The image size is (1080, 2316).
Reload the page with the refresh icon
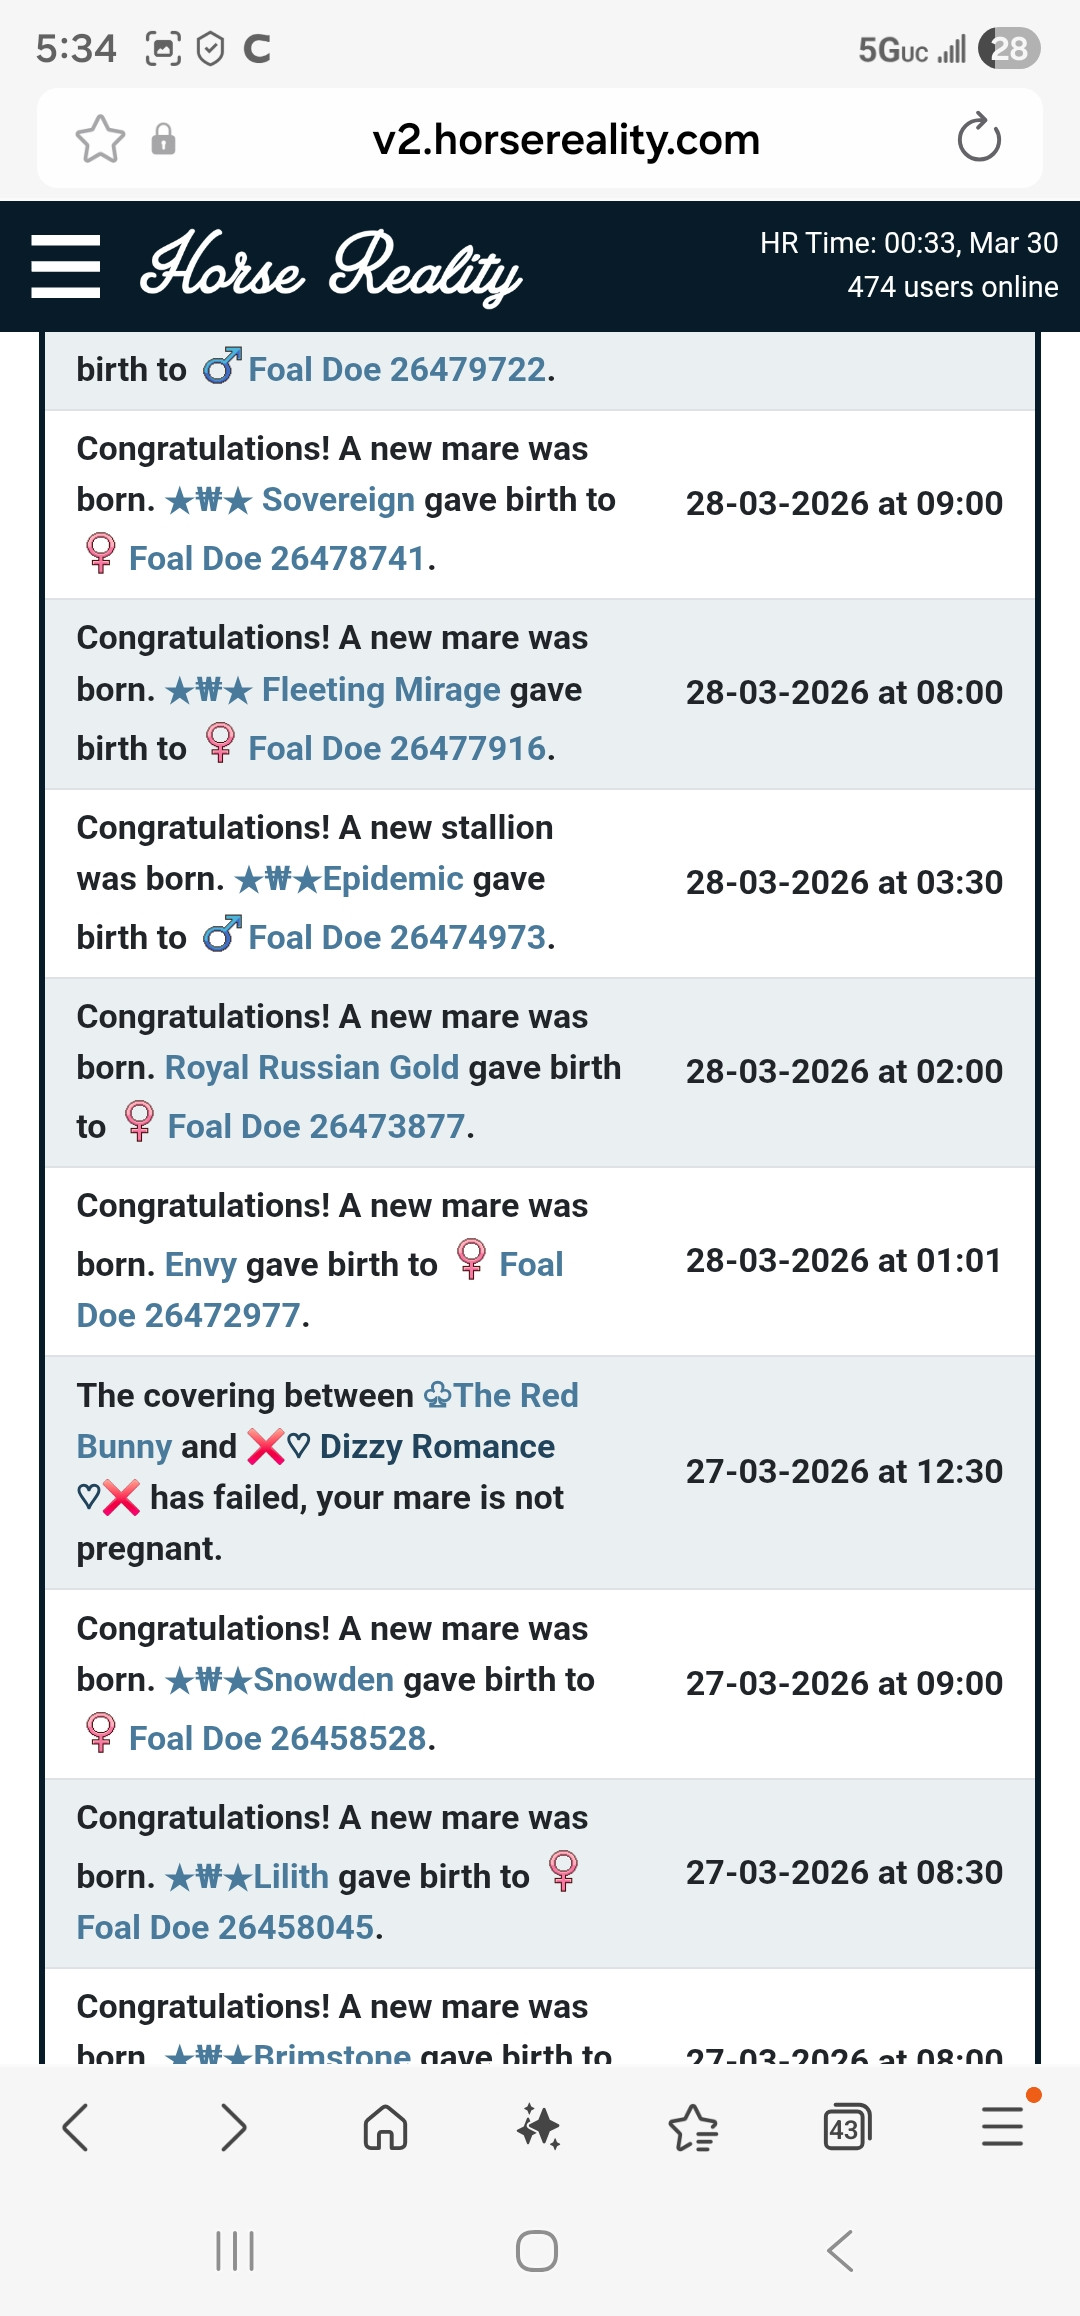click(x=978, y=139)
